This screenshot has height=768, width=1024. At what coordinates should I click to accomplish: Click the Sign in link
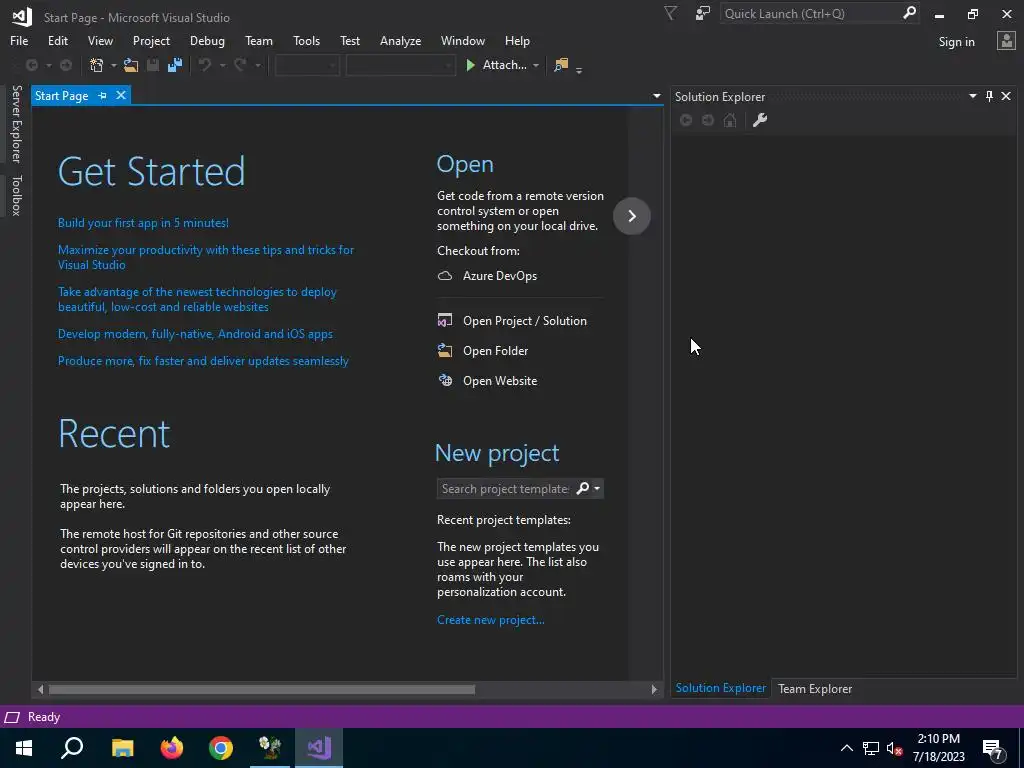click(956, 42)
